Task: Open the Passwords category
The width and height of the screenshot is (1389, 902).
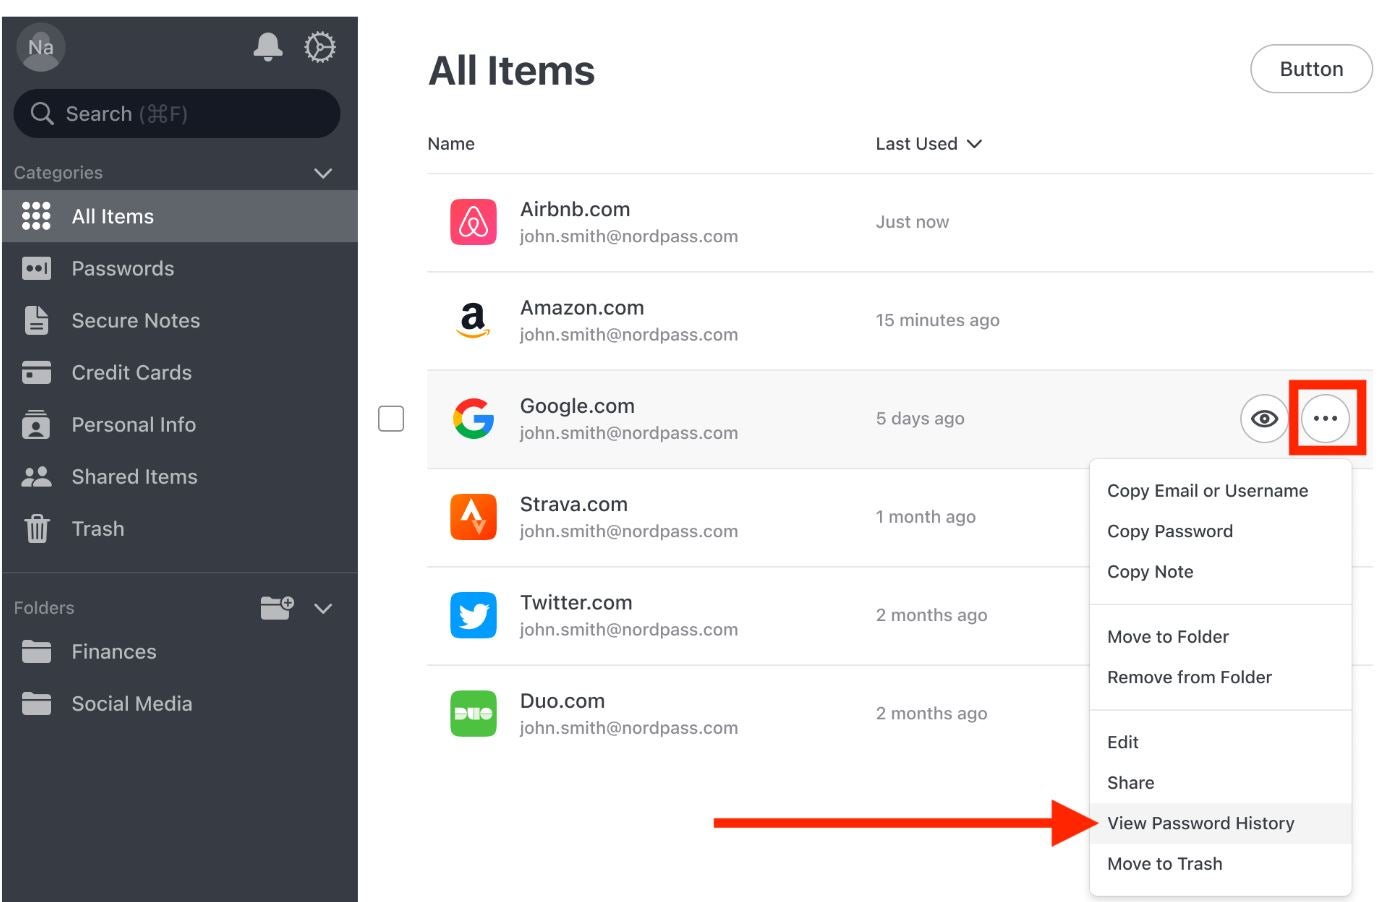Action: (x=180, y=268)
